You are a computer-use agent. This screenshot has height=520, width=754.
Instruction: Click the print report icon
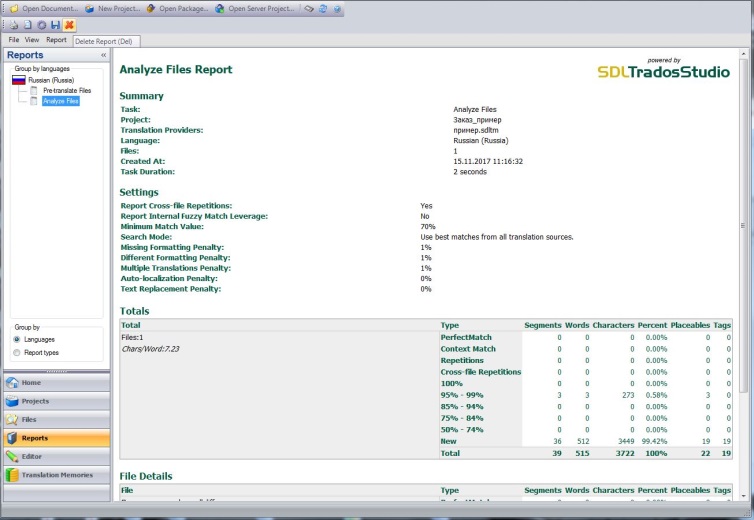click(15, 24)
